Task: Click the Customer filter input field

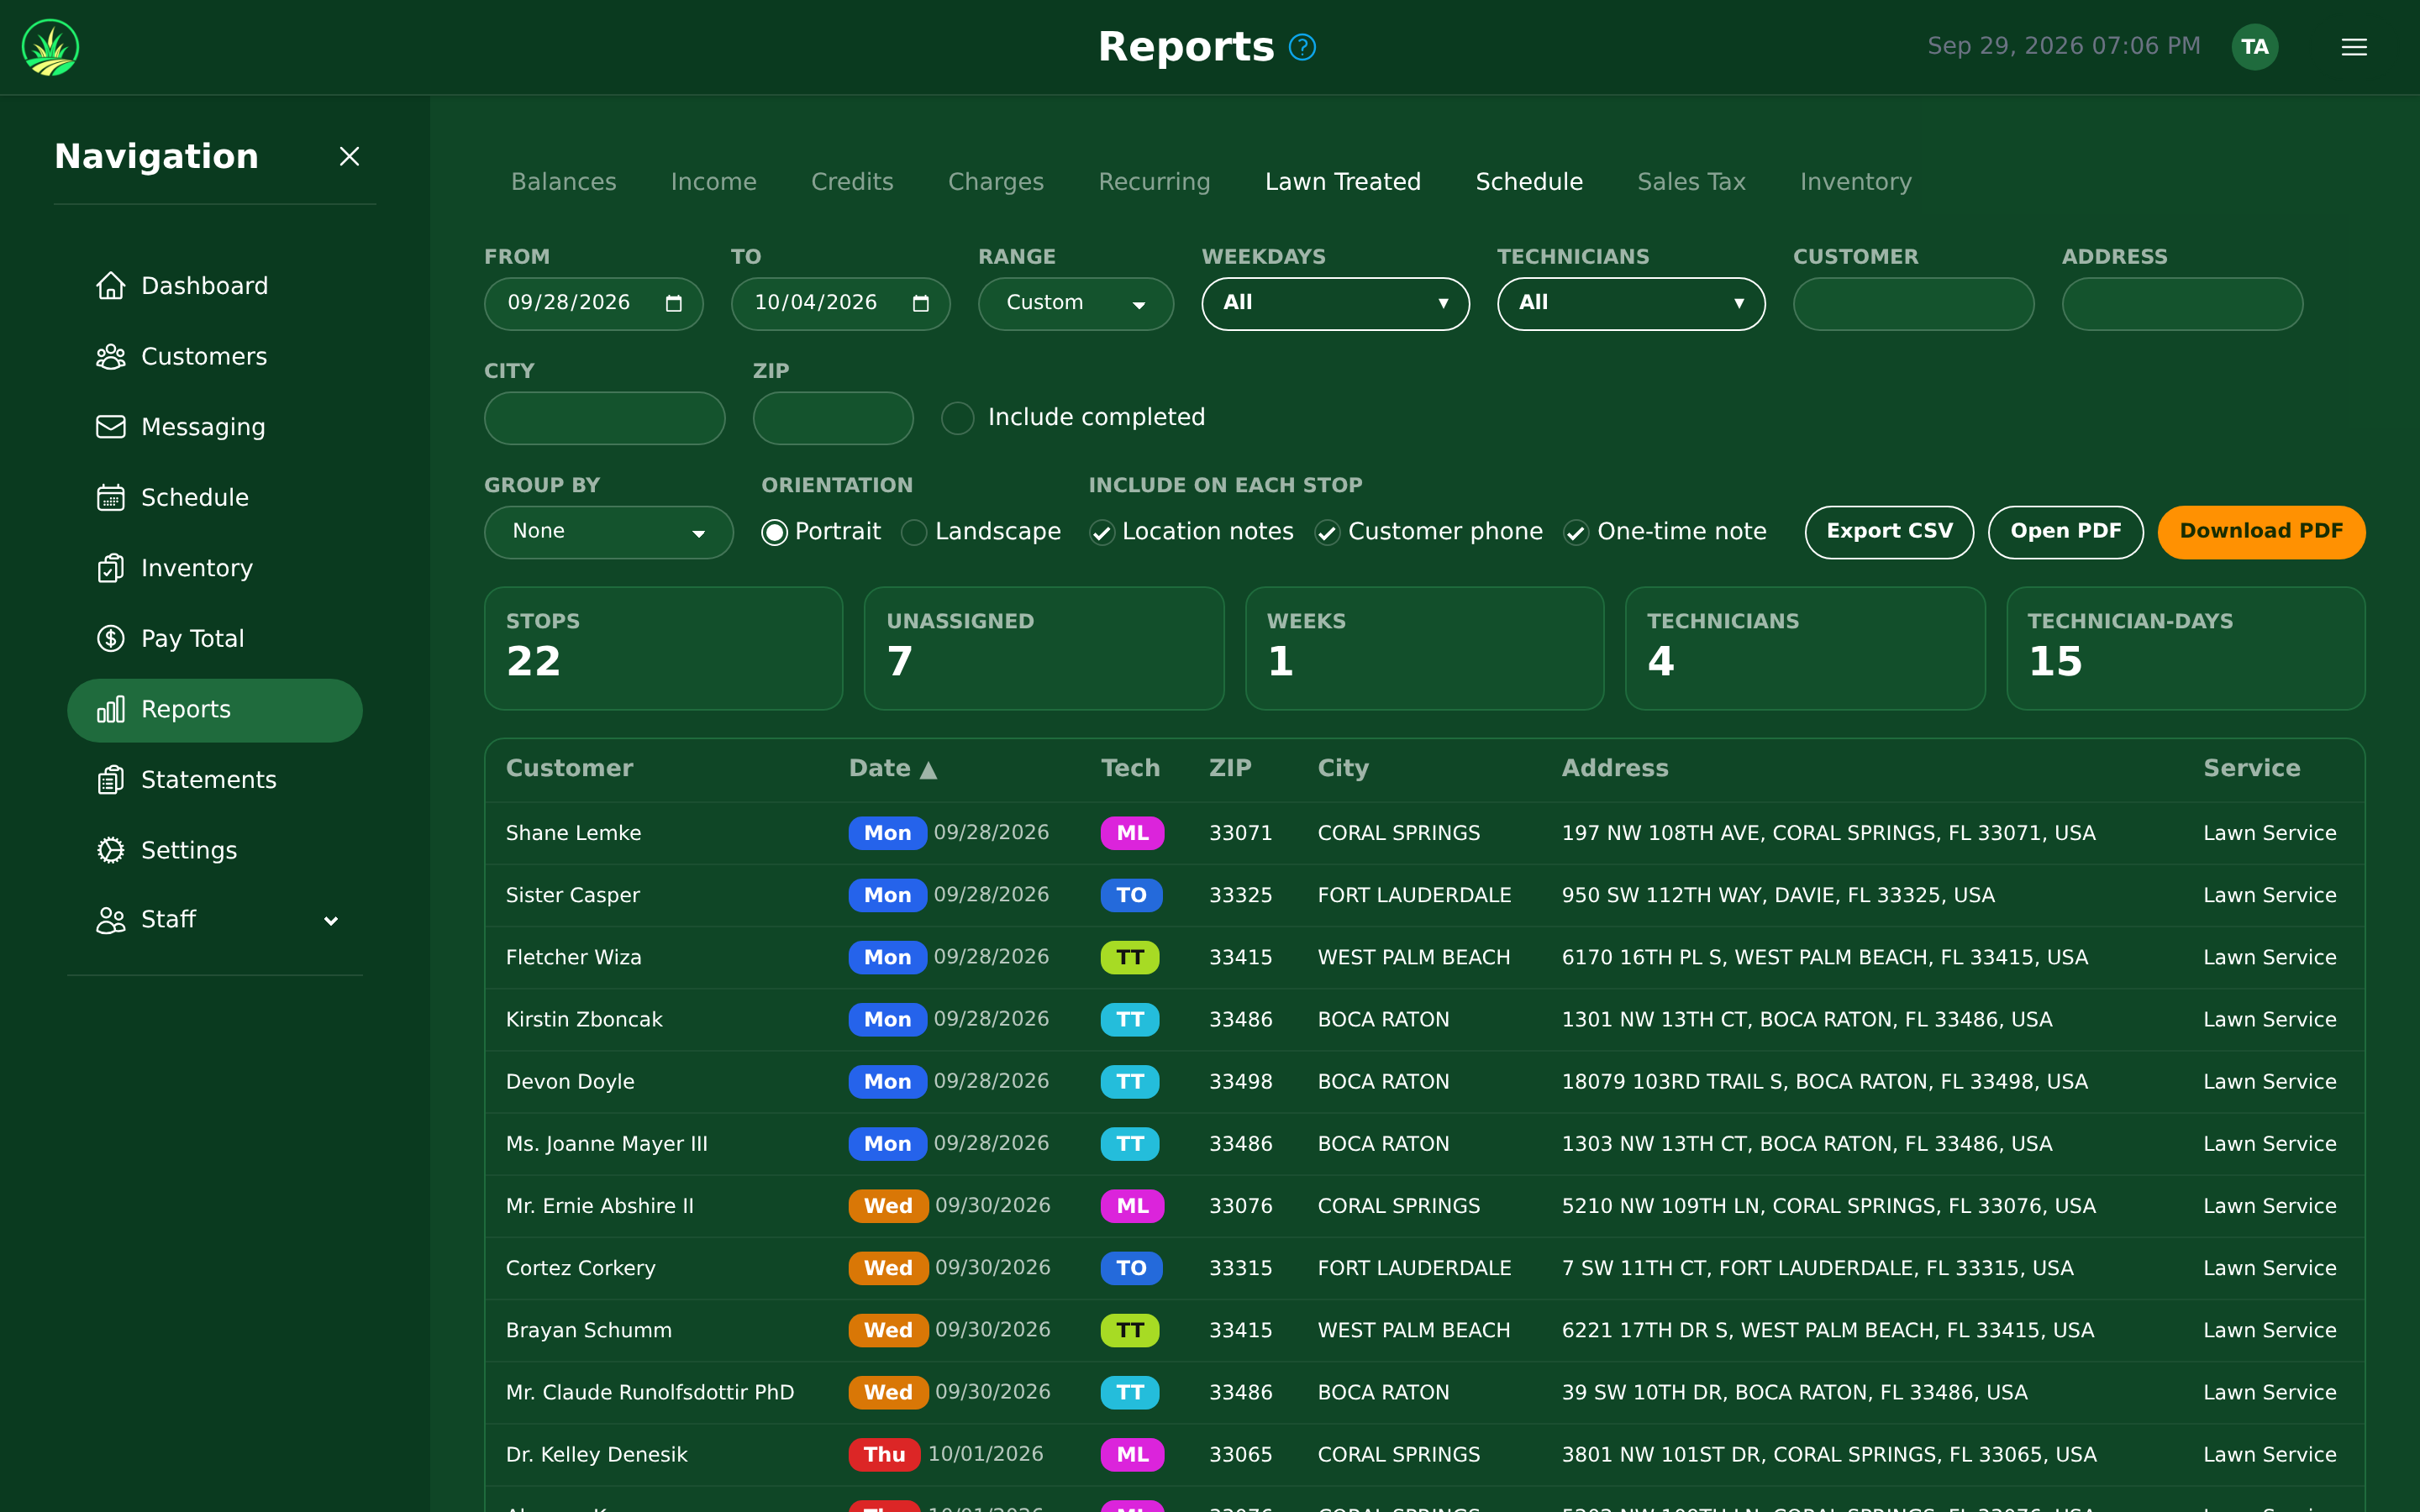Action: [1913, 303]
